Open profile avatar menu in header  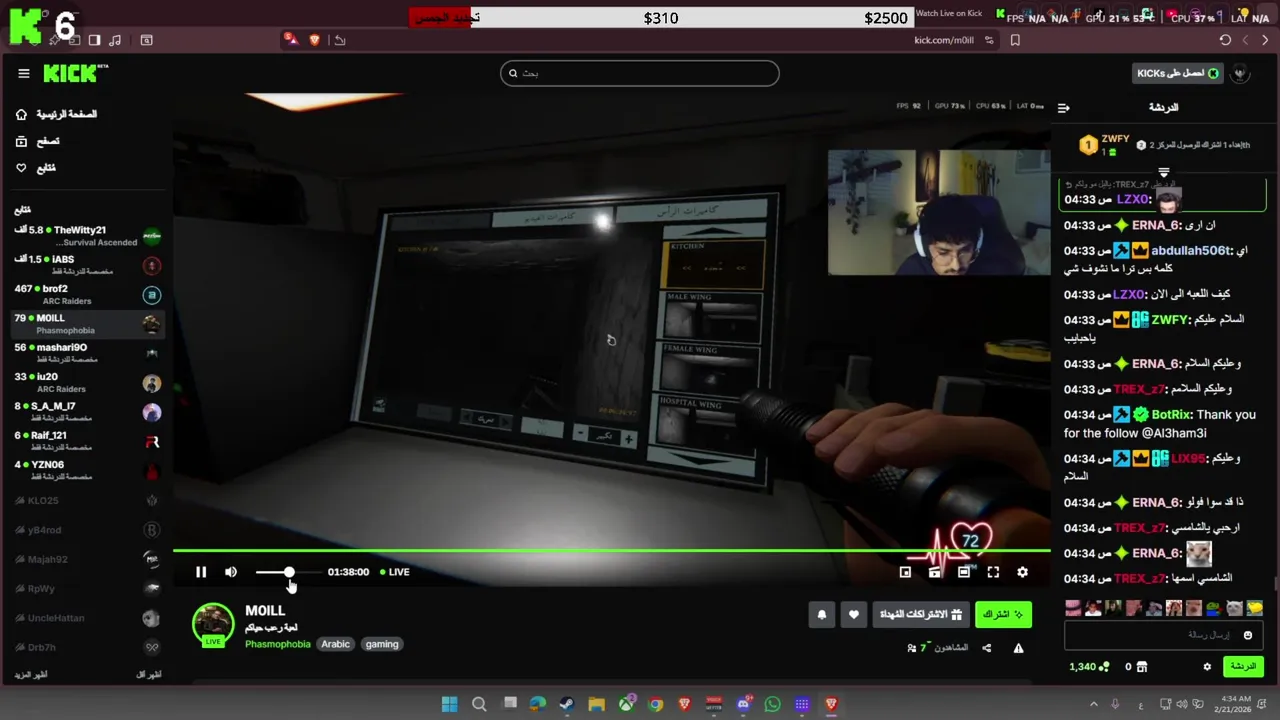[x=1240, y=73]
